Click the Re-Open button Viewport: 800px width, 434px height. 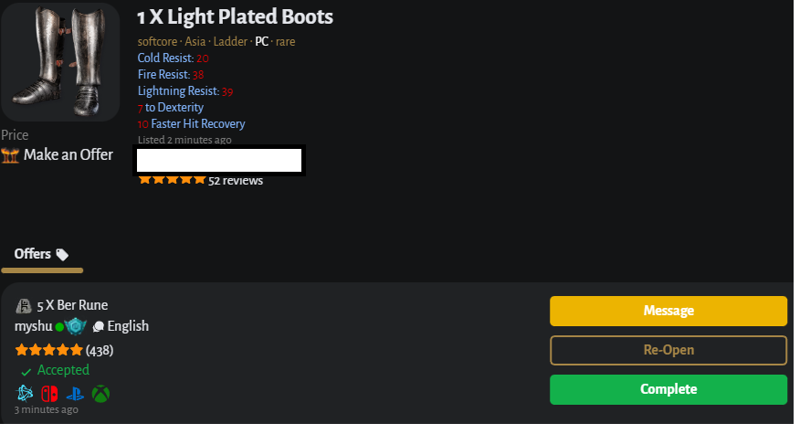[668, 350]
